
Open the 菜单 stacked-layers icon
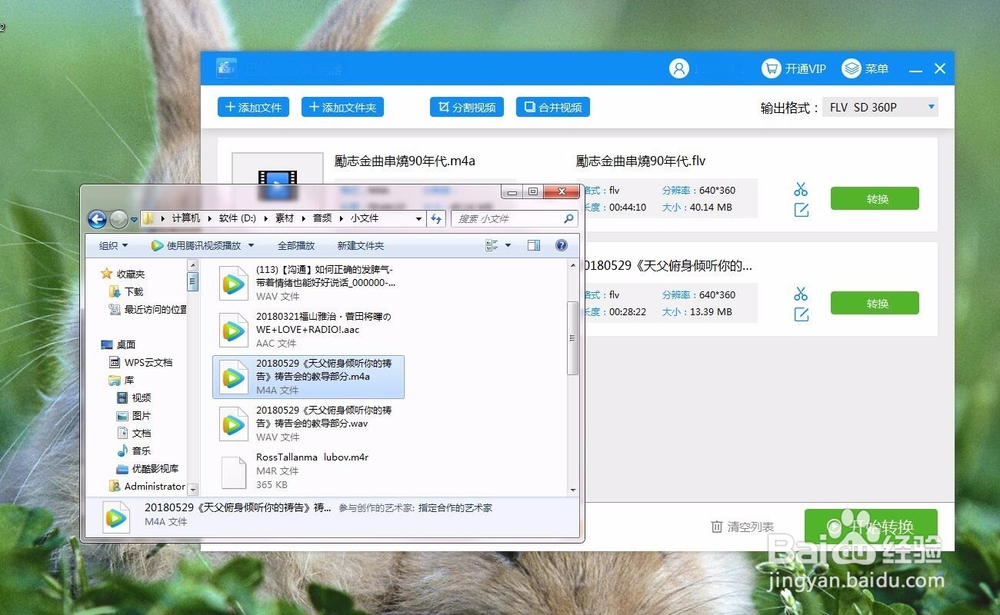point(851,68)
